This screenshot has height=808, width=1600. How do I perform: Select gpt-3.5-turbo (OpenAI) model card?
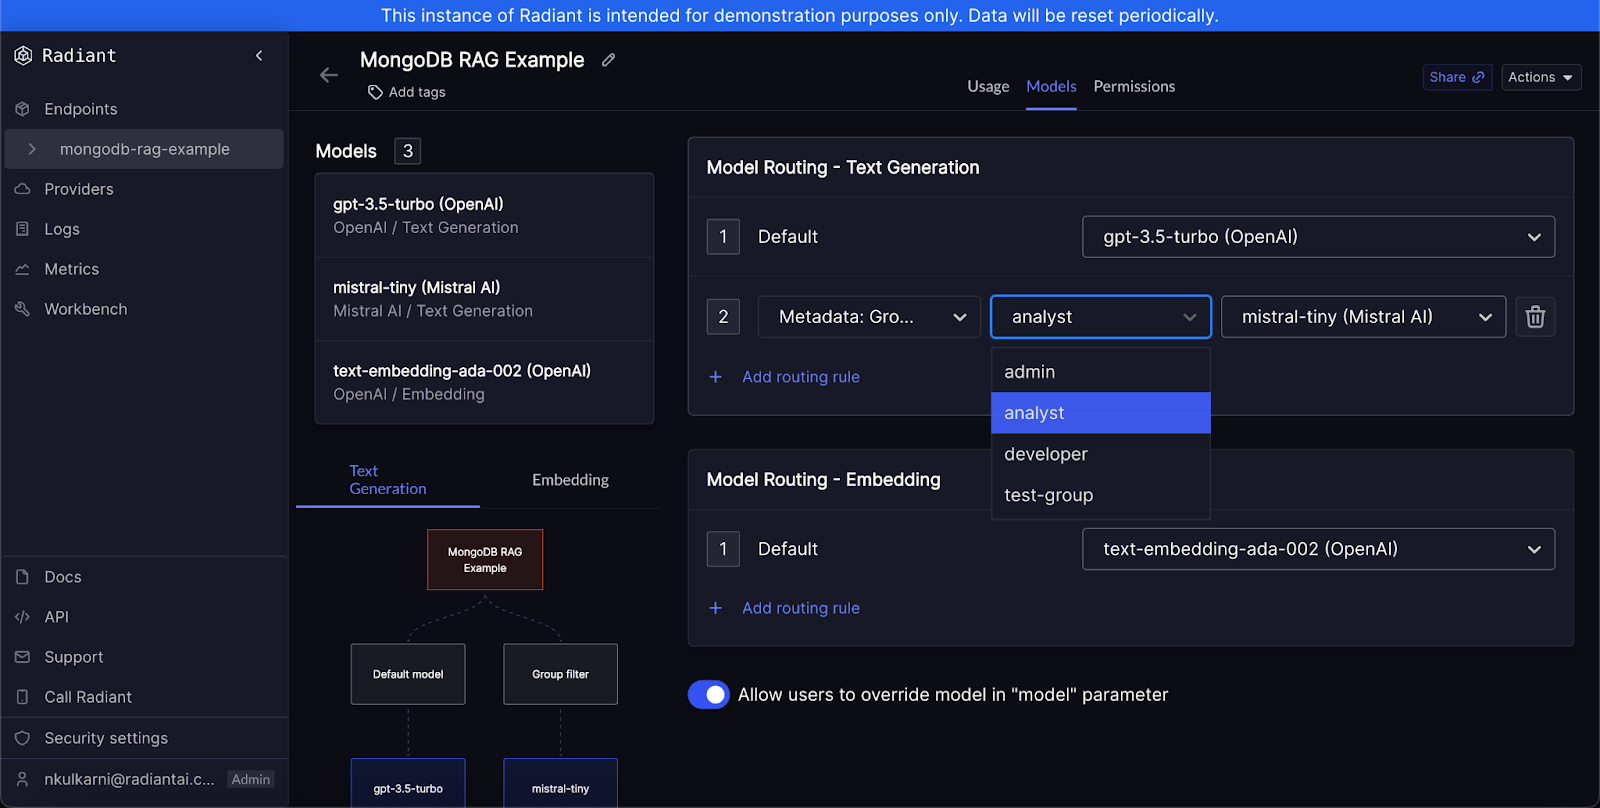(x=484, y=215)
